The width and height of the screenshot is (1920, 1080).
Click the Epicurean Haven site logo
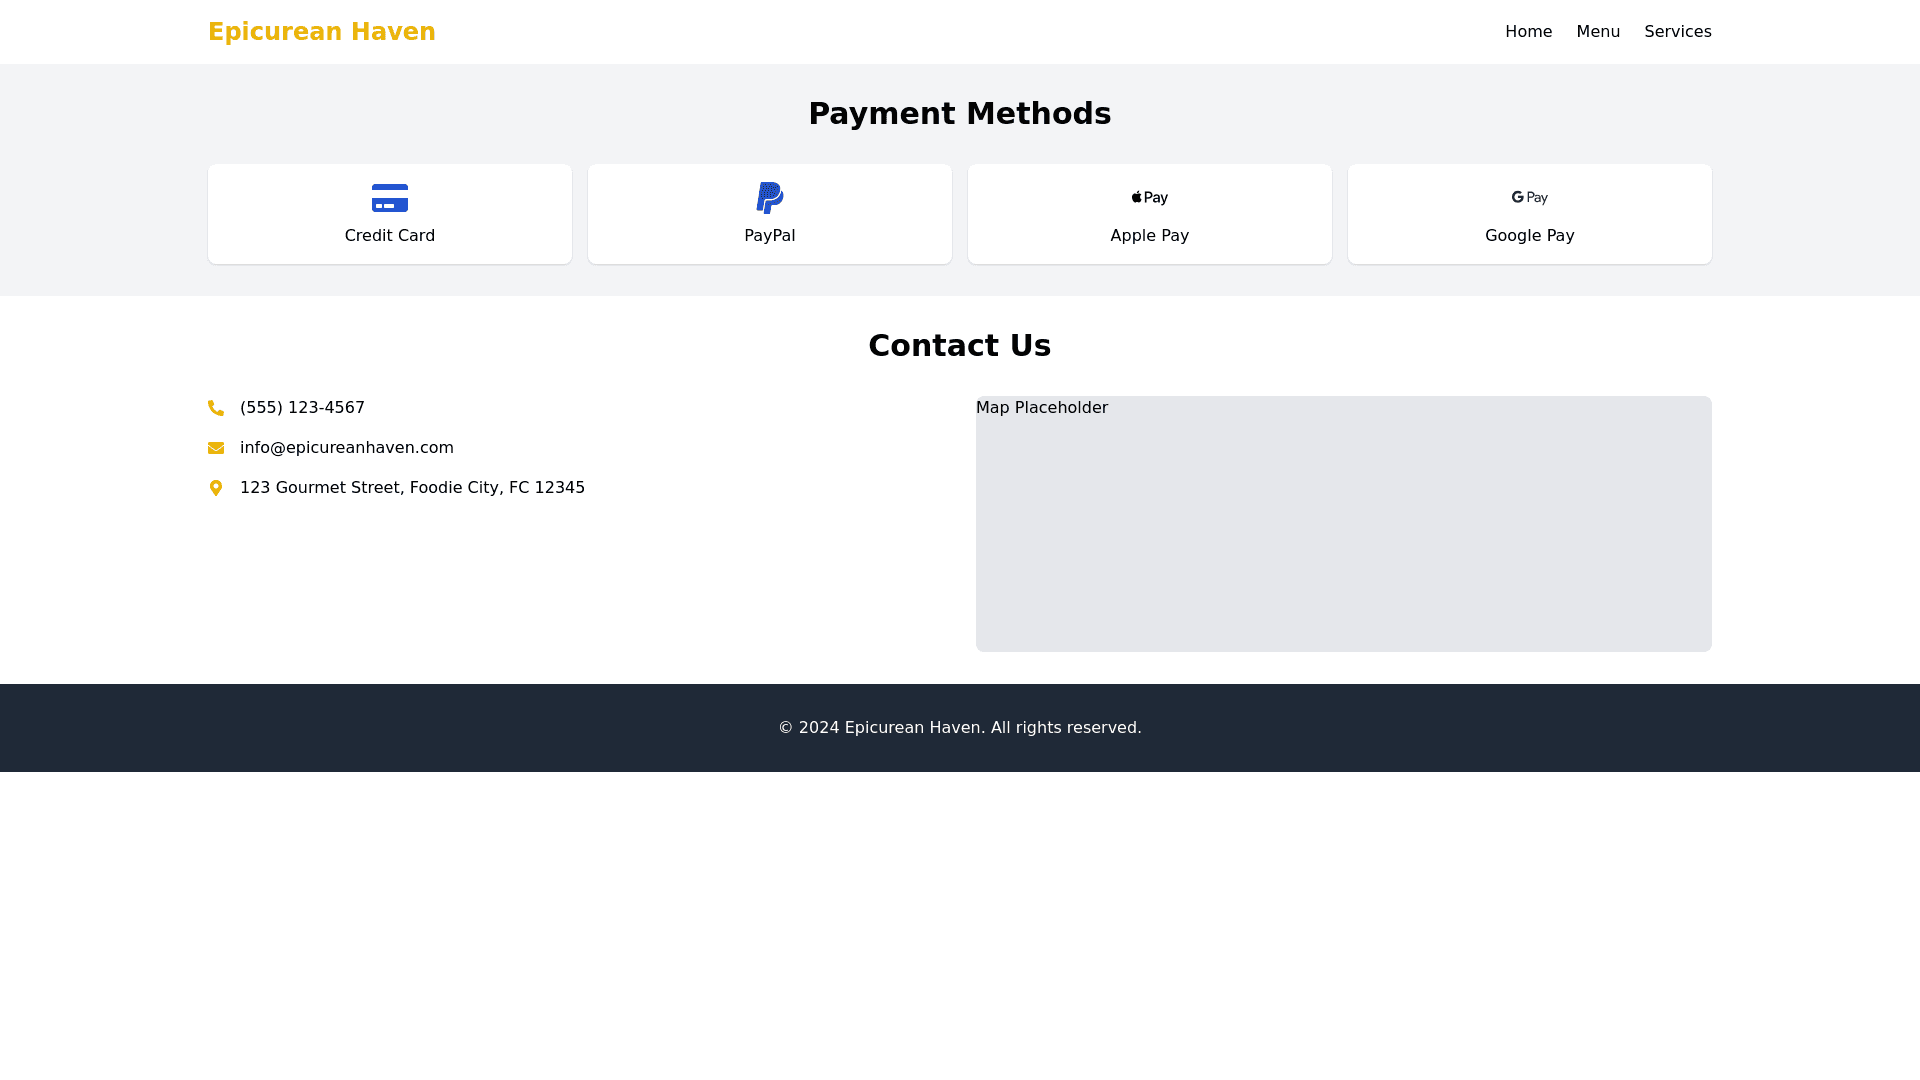pyautogui.click(x=321, y=32)
